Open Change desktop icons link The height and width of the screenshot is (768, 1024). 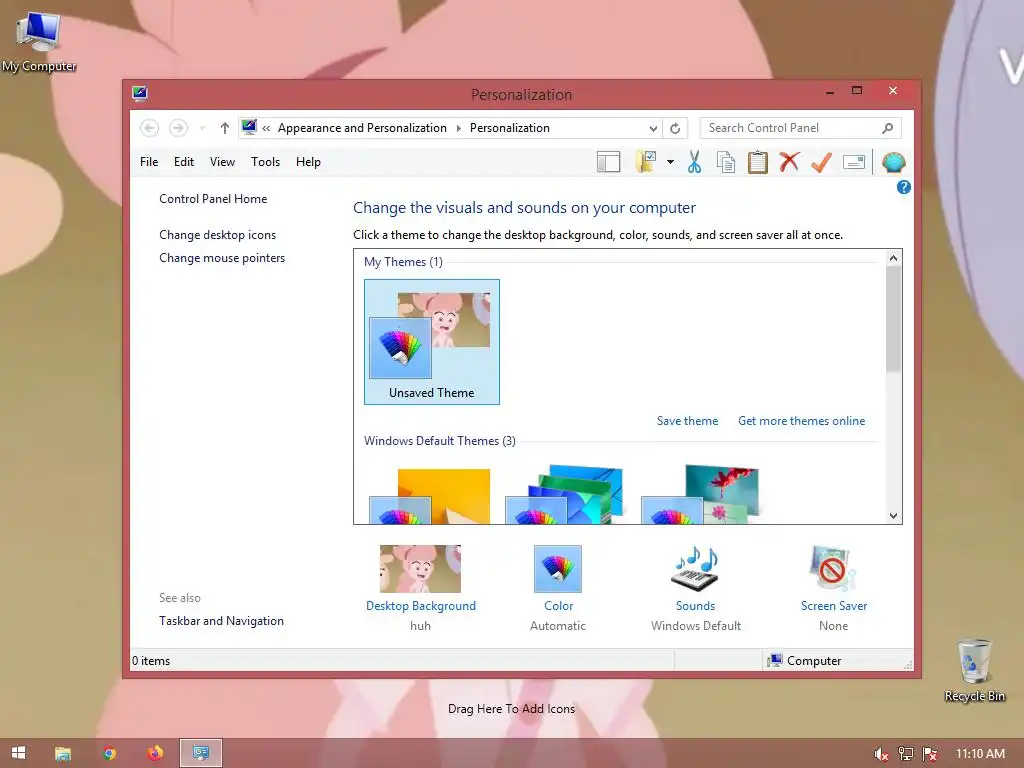(x=217, y=234)
